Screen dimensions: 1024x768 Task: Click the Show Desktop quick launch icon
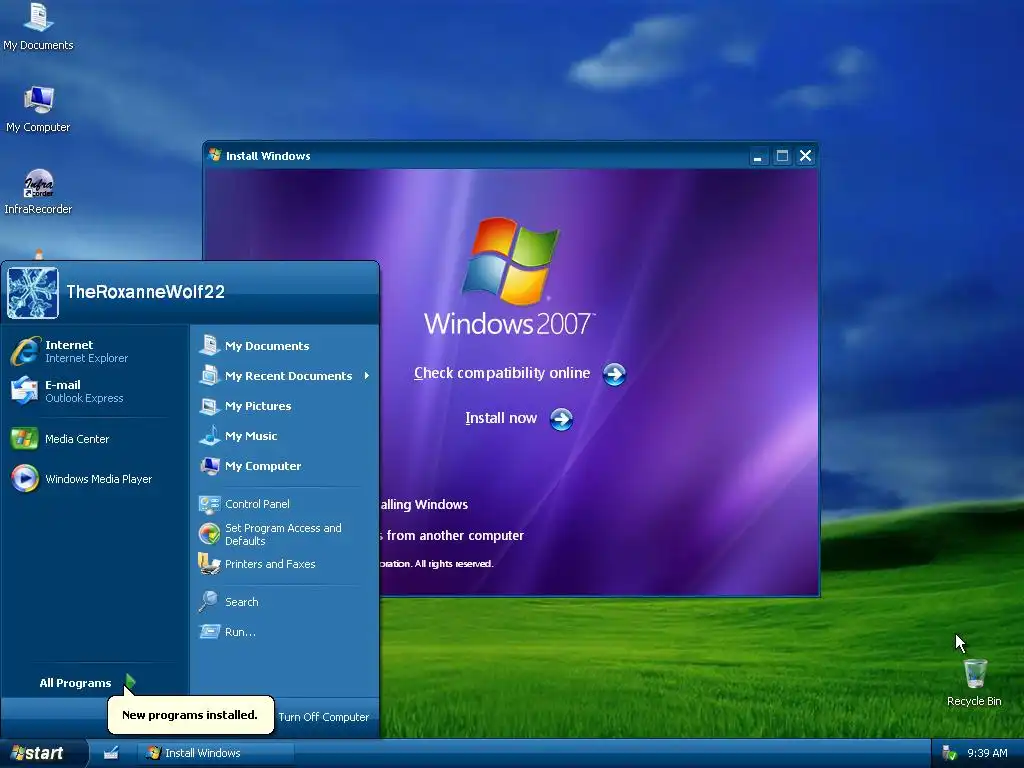point(111,753)
